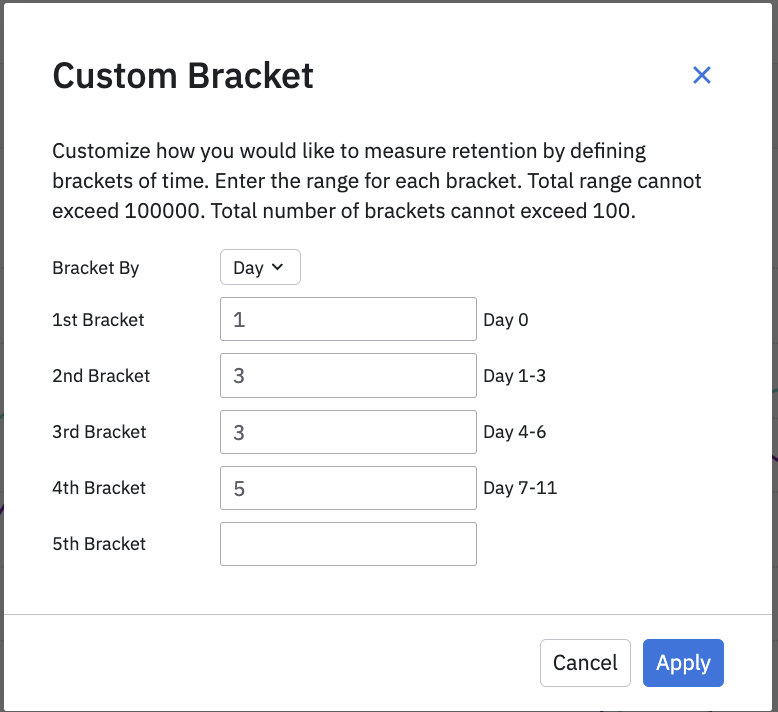Click the "2nd Bracket" label text
Screen dimensions: 778x712
pyautogui.click(x=101, y=376)
